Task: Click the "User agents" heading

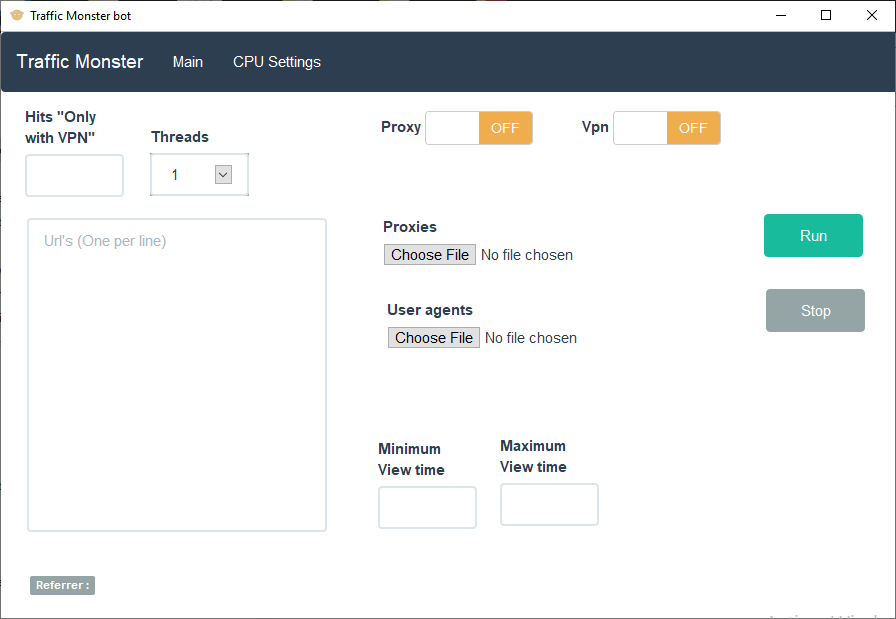Action: click(430, 310)
